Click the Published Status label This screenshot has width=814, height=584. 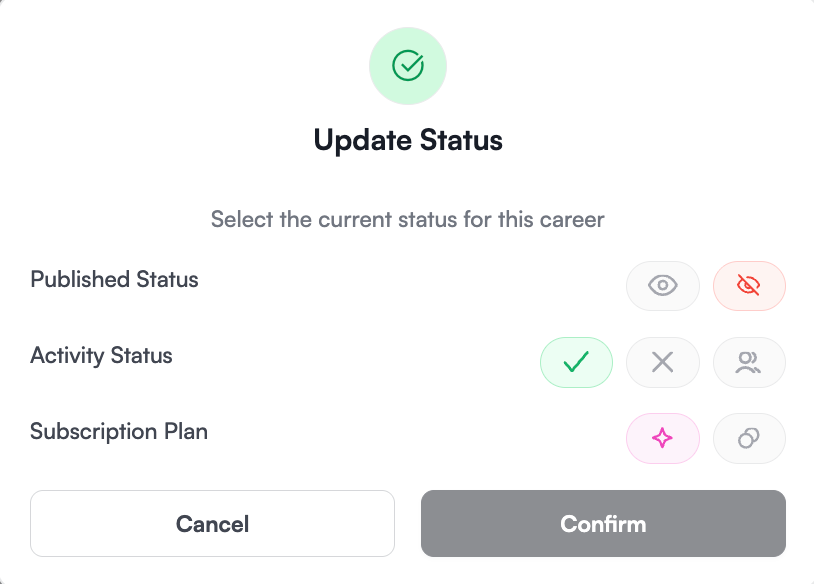tap(113, 280)
